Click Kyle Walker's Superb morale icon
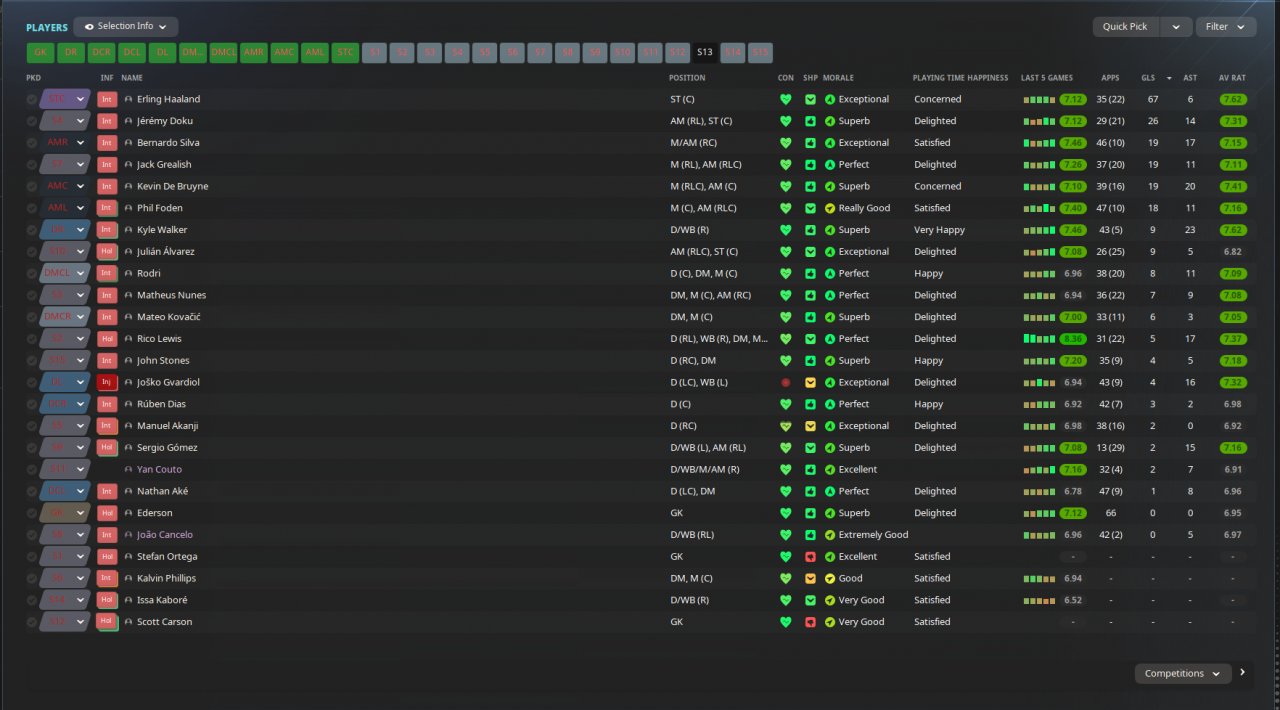 coord(829,230)
